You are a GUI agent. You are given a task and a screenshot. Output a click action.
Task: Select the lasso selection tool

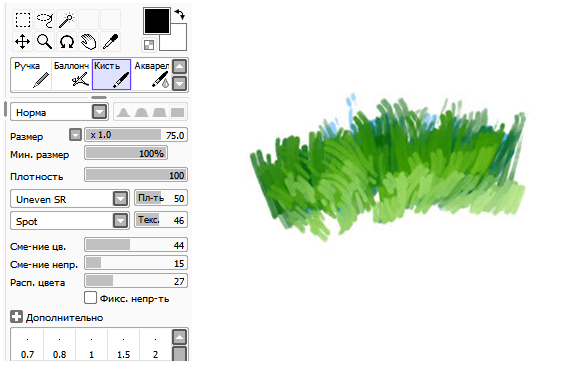45,20
